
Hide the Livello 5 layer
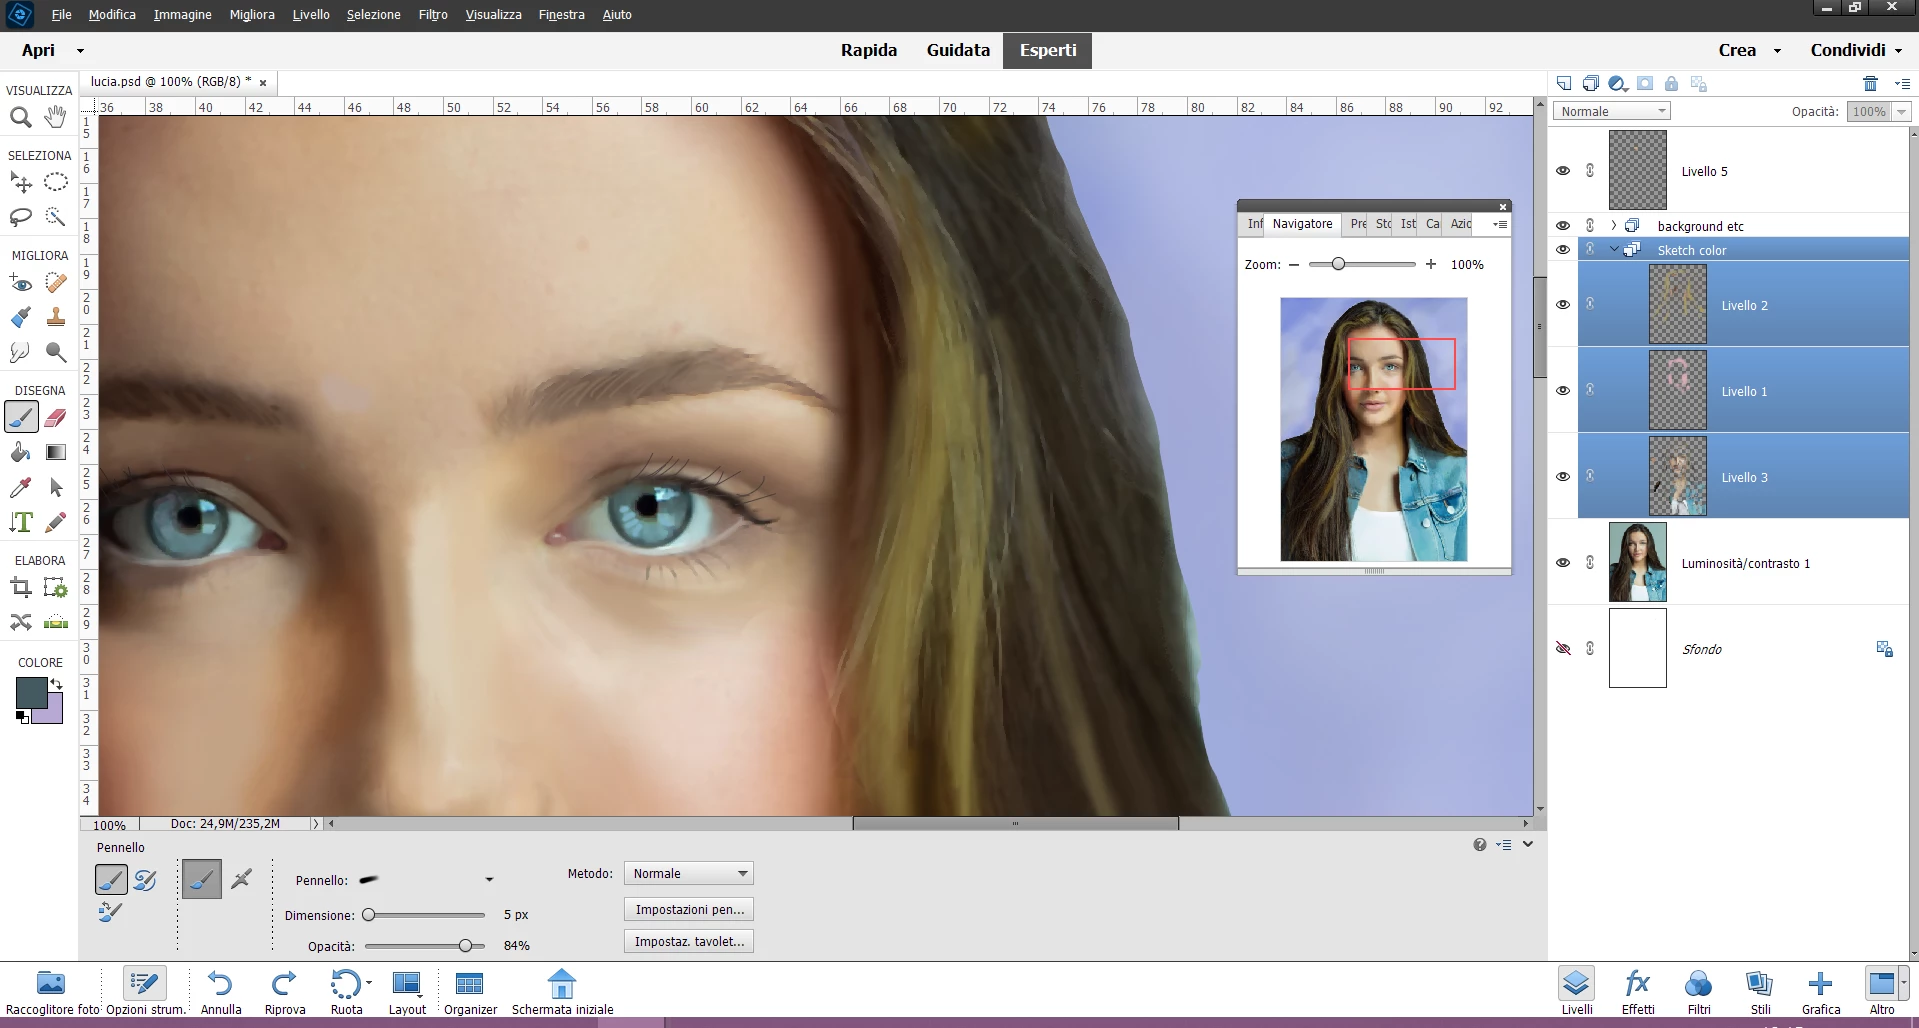tap(1563, 171)
